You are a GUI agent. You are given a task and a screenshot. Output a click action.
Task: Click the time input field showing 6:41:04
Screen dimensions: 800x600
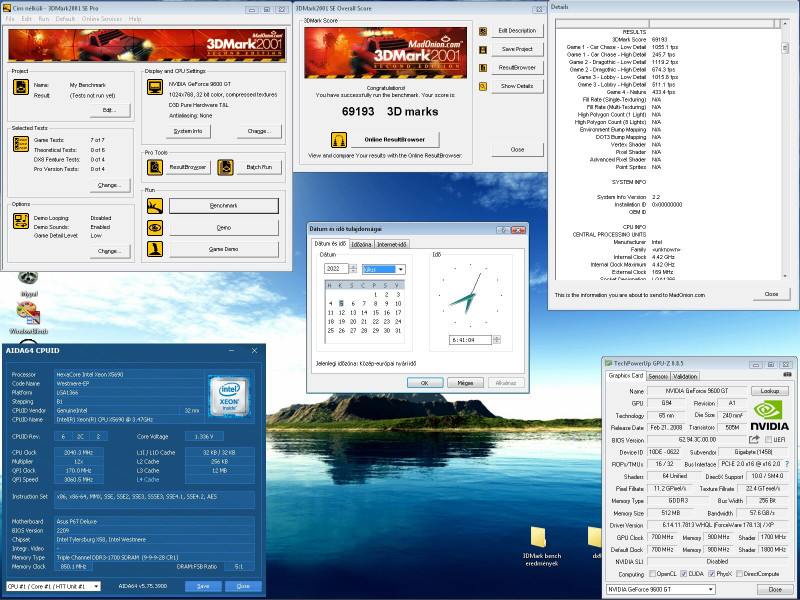click(468, 340)
